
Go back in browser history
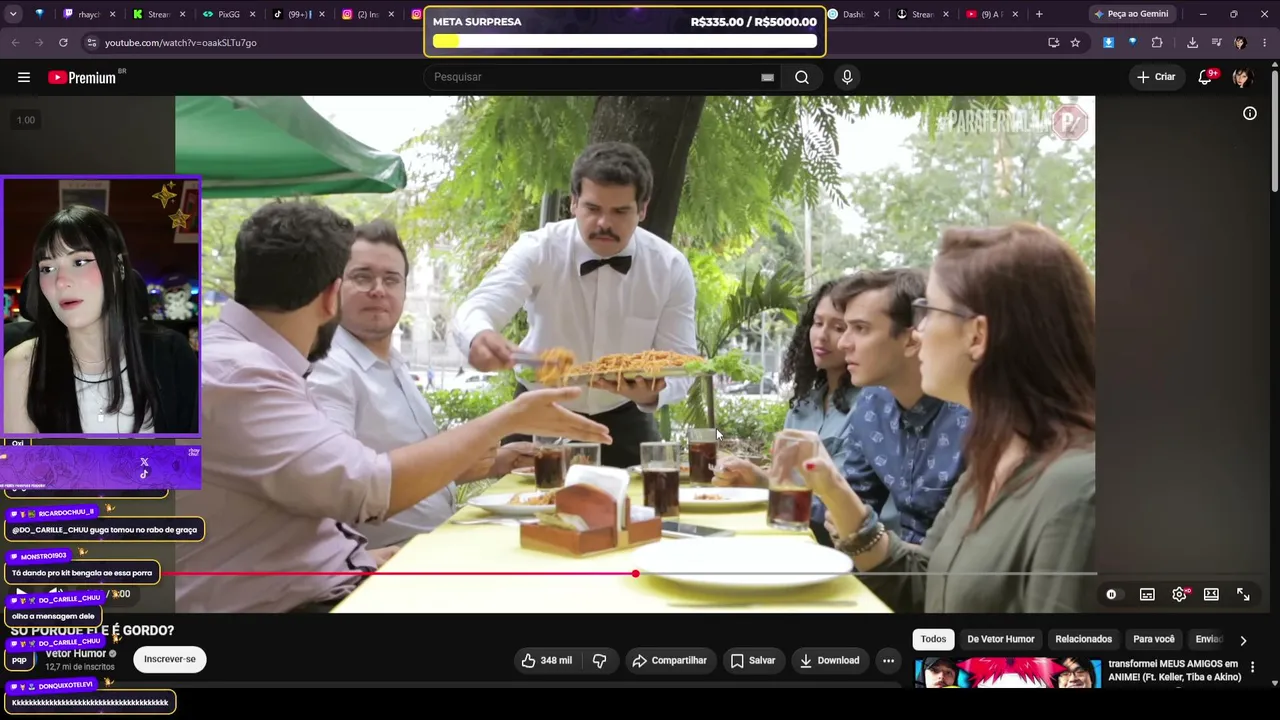[x=15, y=43]
